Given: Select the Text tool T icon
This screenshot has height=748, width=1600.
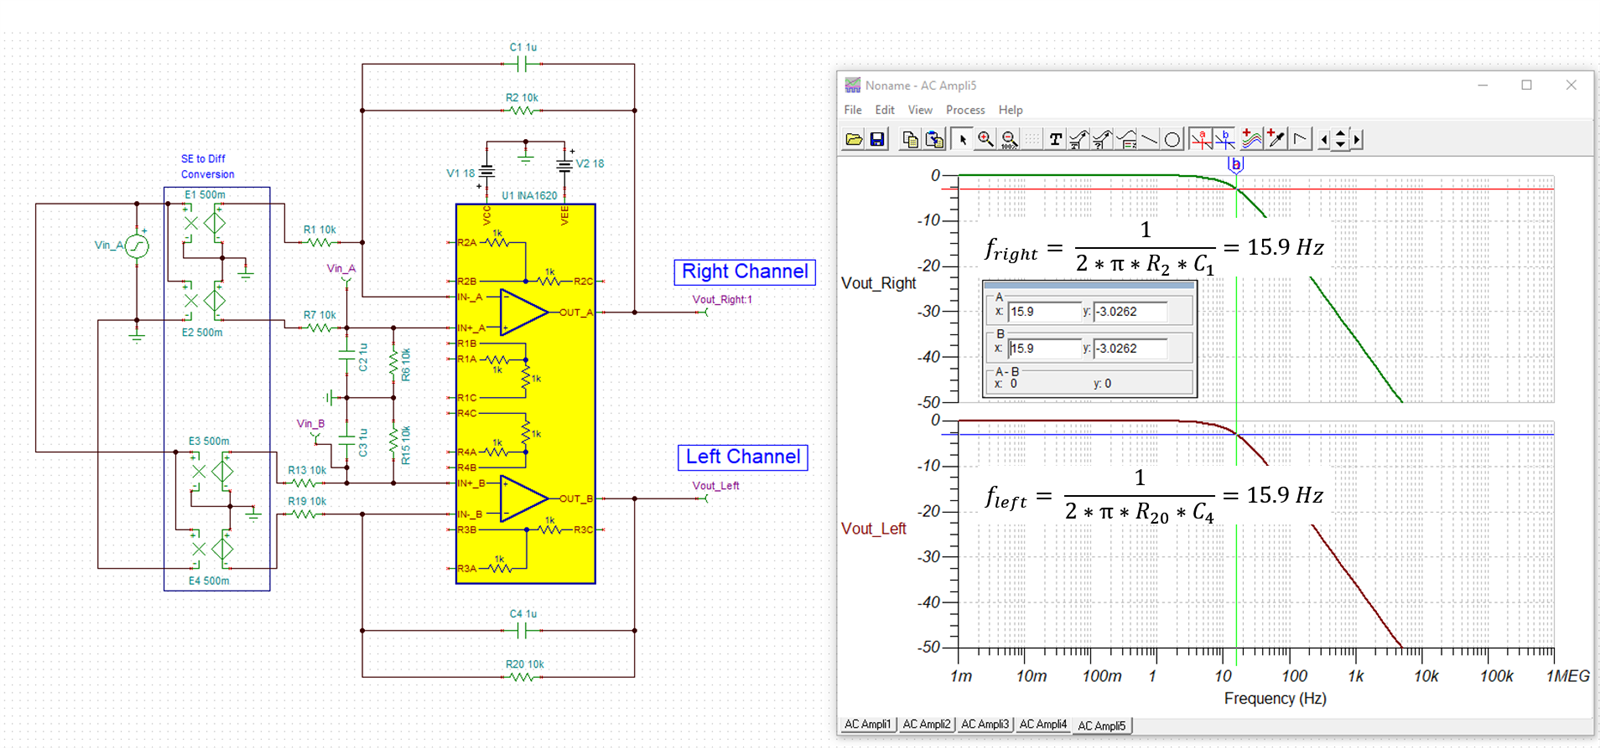Looking at the screenshot, I should coord(1055,139).
